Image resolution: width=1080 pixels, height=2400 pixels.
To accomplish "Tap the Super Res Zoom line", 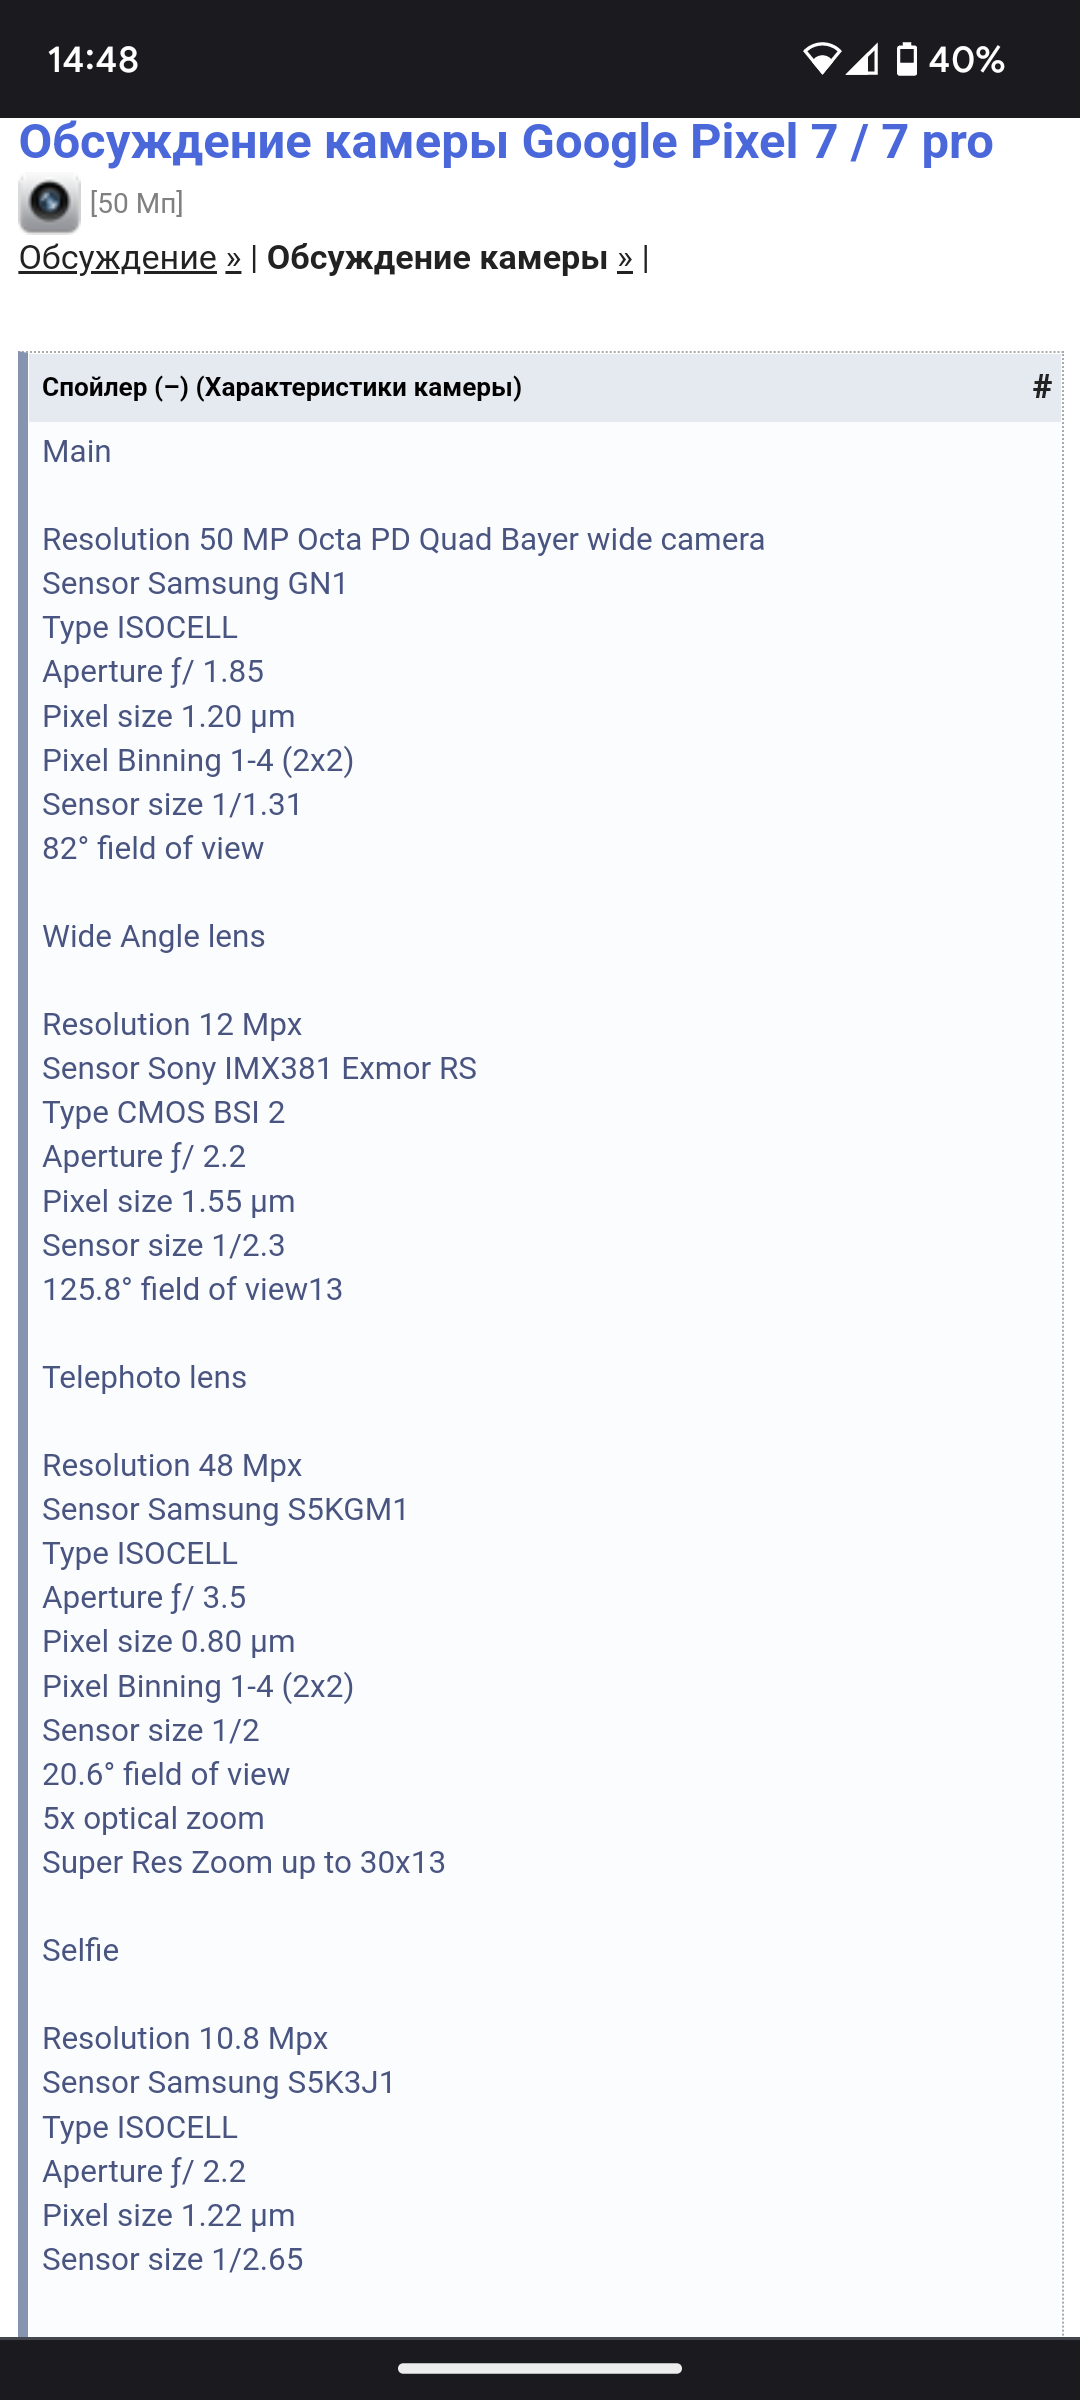I will [x=243, y=1862].
